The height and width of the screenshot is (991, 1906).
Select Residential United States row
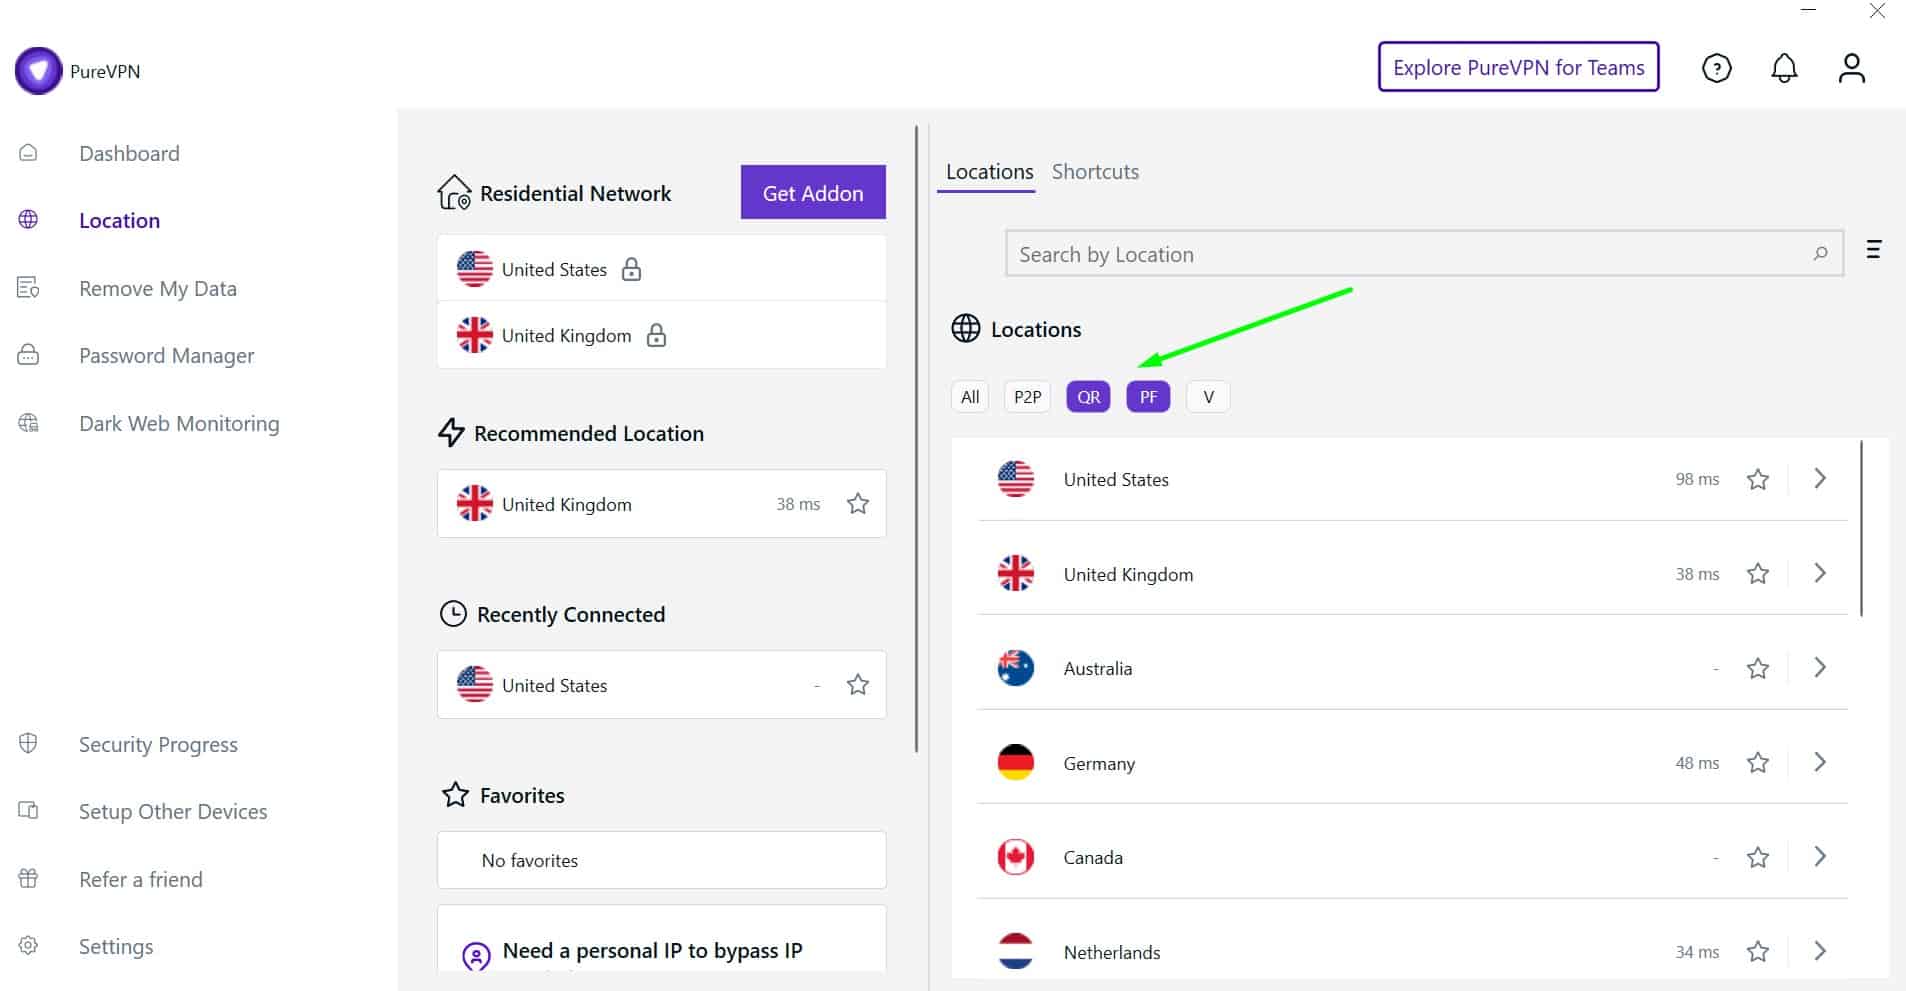click(661, 269)
